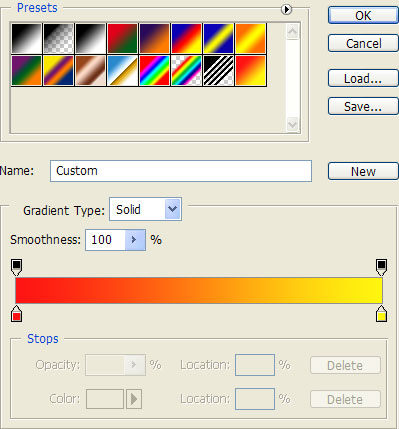Click the Smoothness value field
399x429 pixels.
(x=105, y=240)
